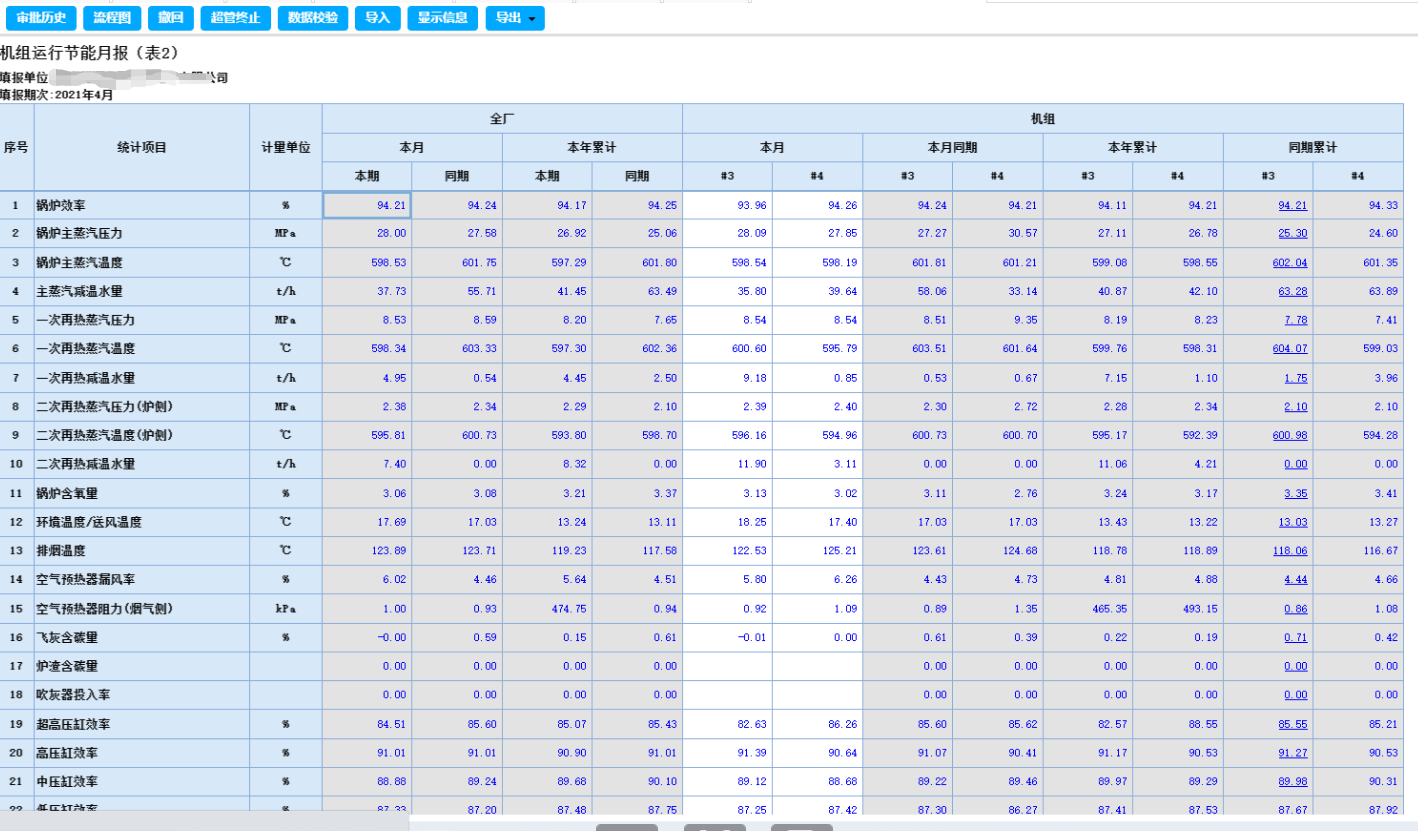1418x831 pixels.
Task: Edit 锅炉主蒸汽压力 本月 #3 input showing 28.09
Action: click(x=727, y=233)
